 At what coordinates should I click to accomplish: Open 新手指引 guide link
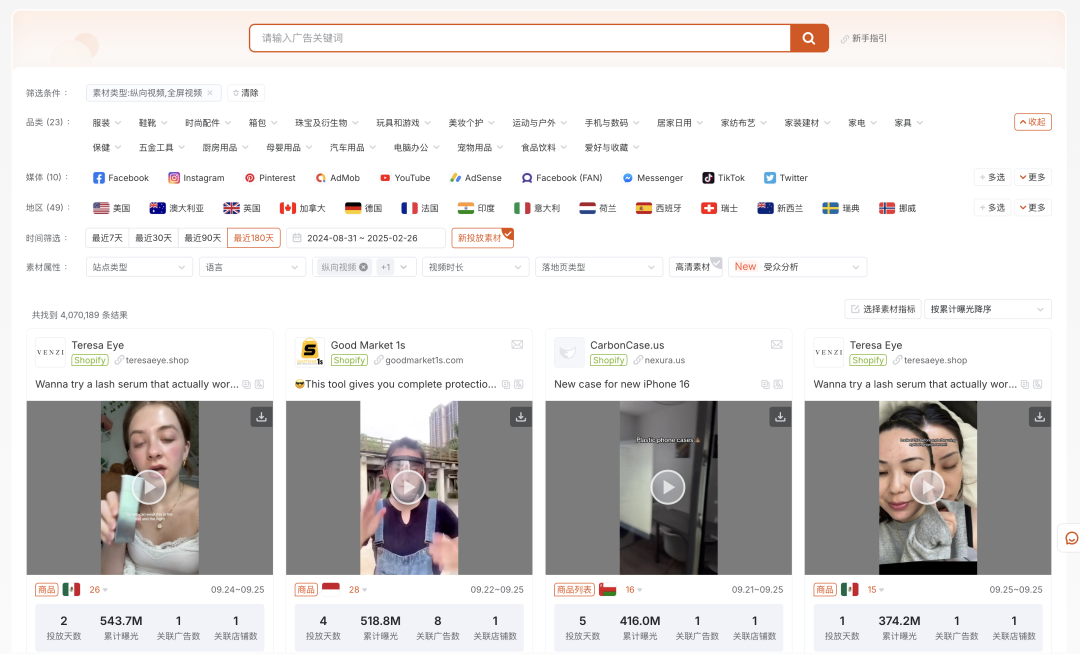(864, 39)
